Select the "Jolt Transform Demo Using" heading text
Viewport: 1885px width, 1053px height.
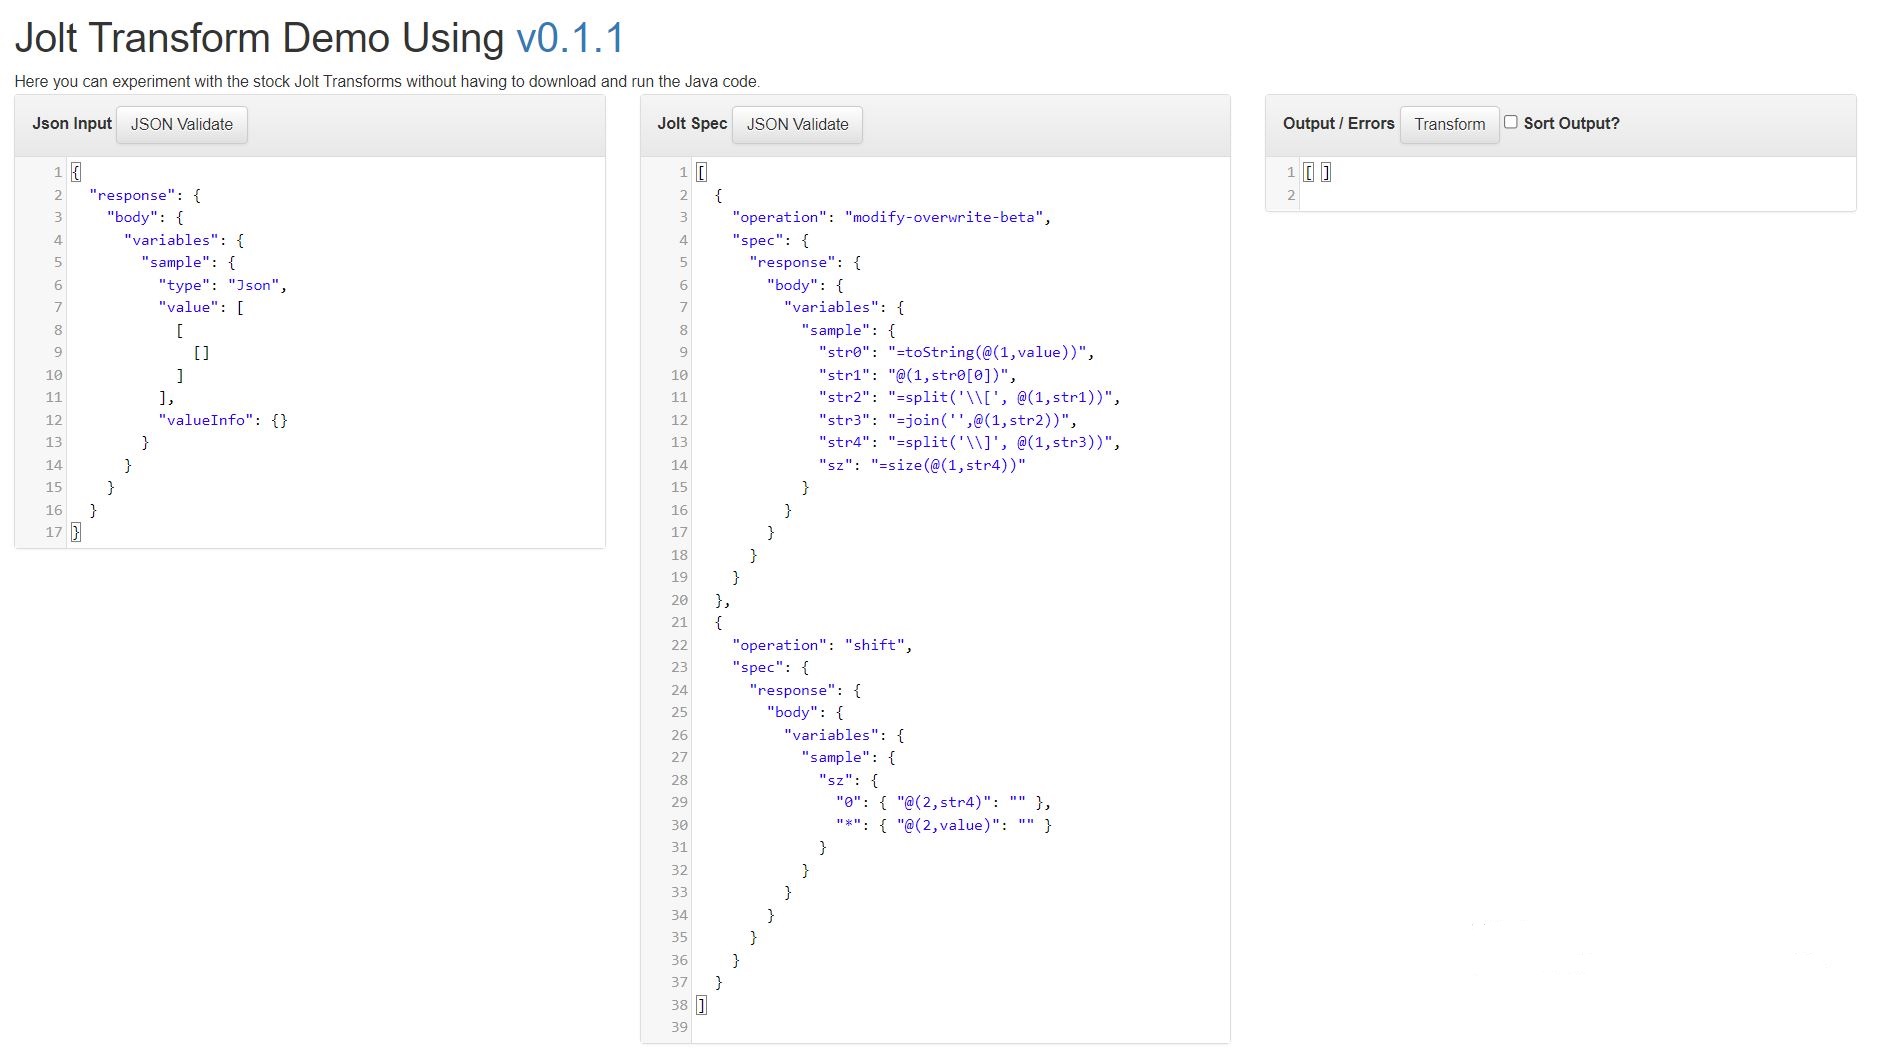pyautogui.click(x=259, y=39)
